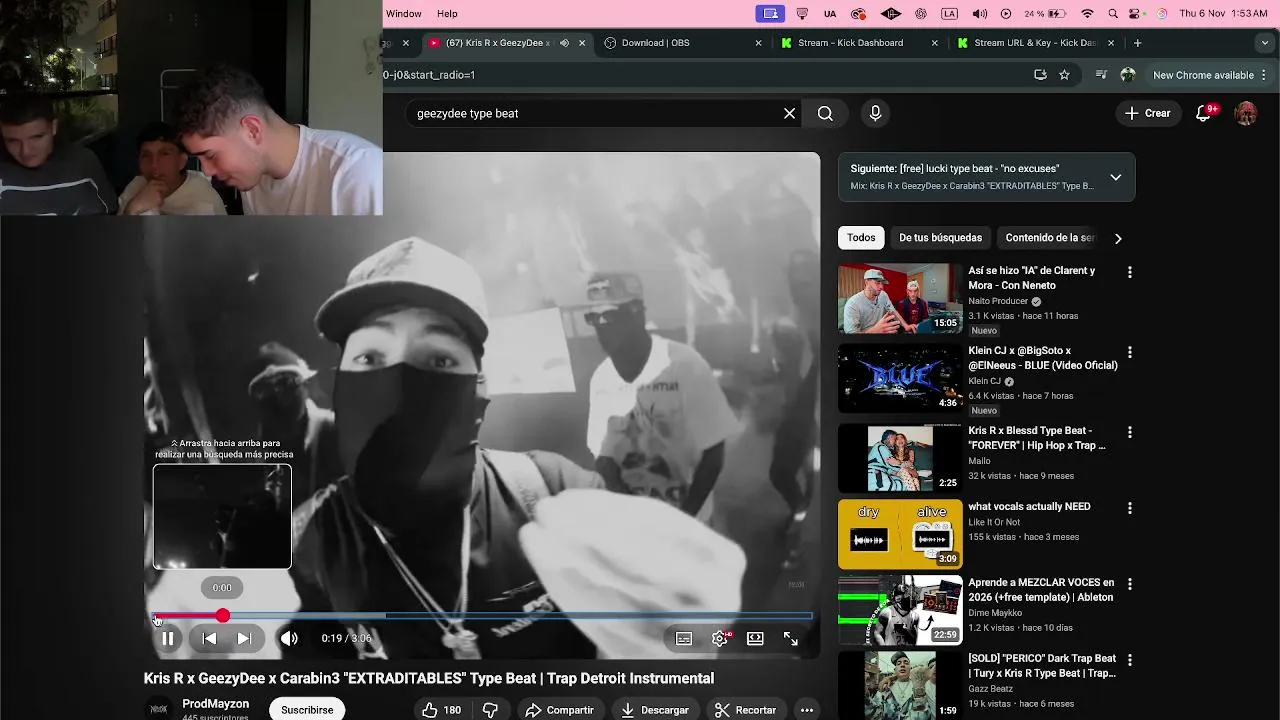
Task: Switch to Stream URL & Key Kick tab
Action: coord(1034,43)
